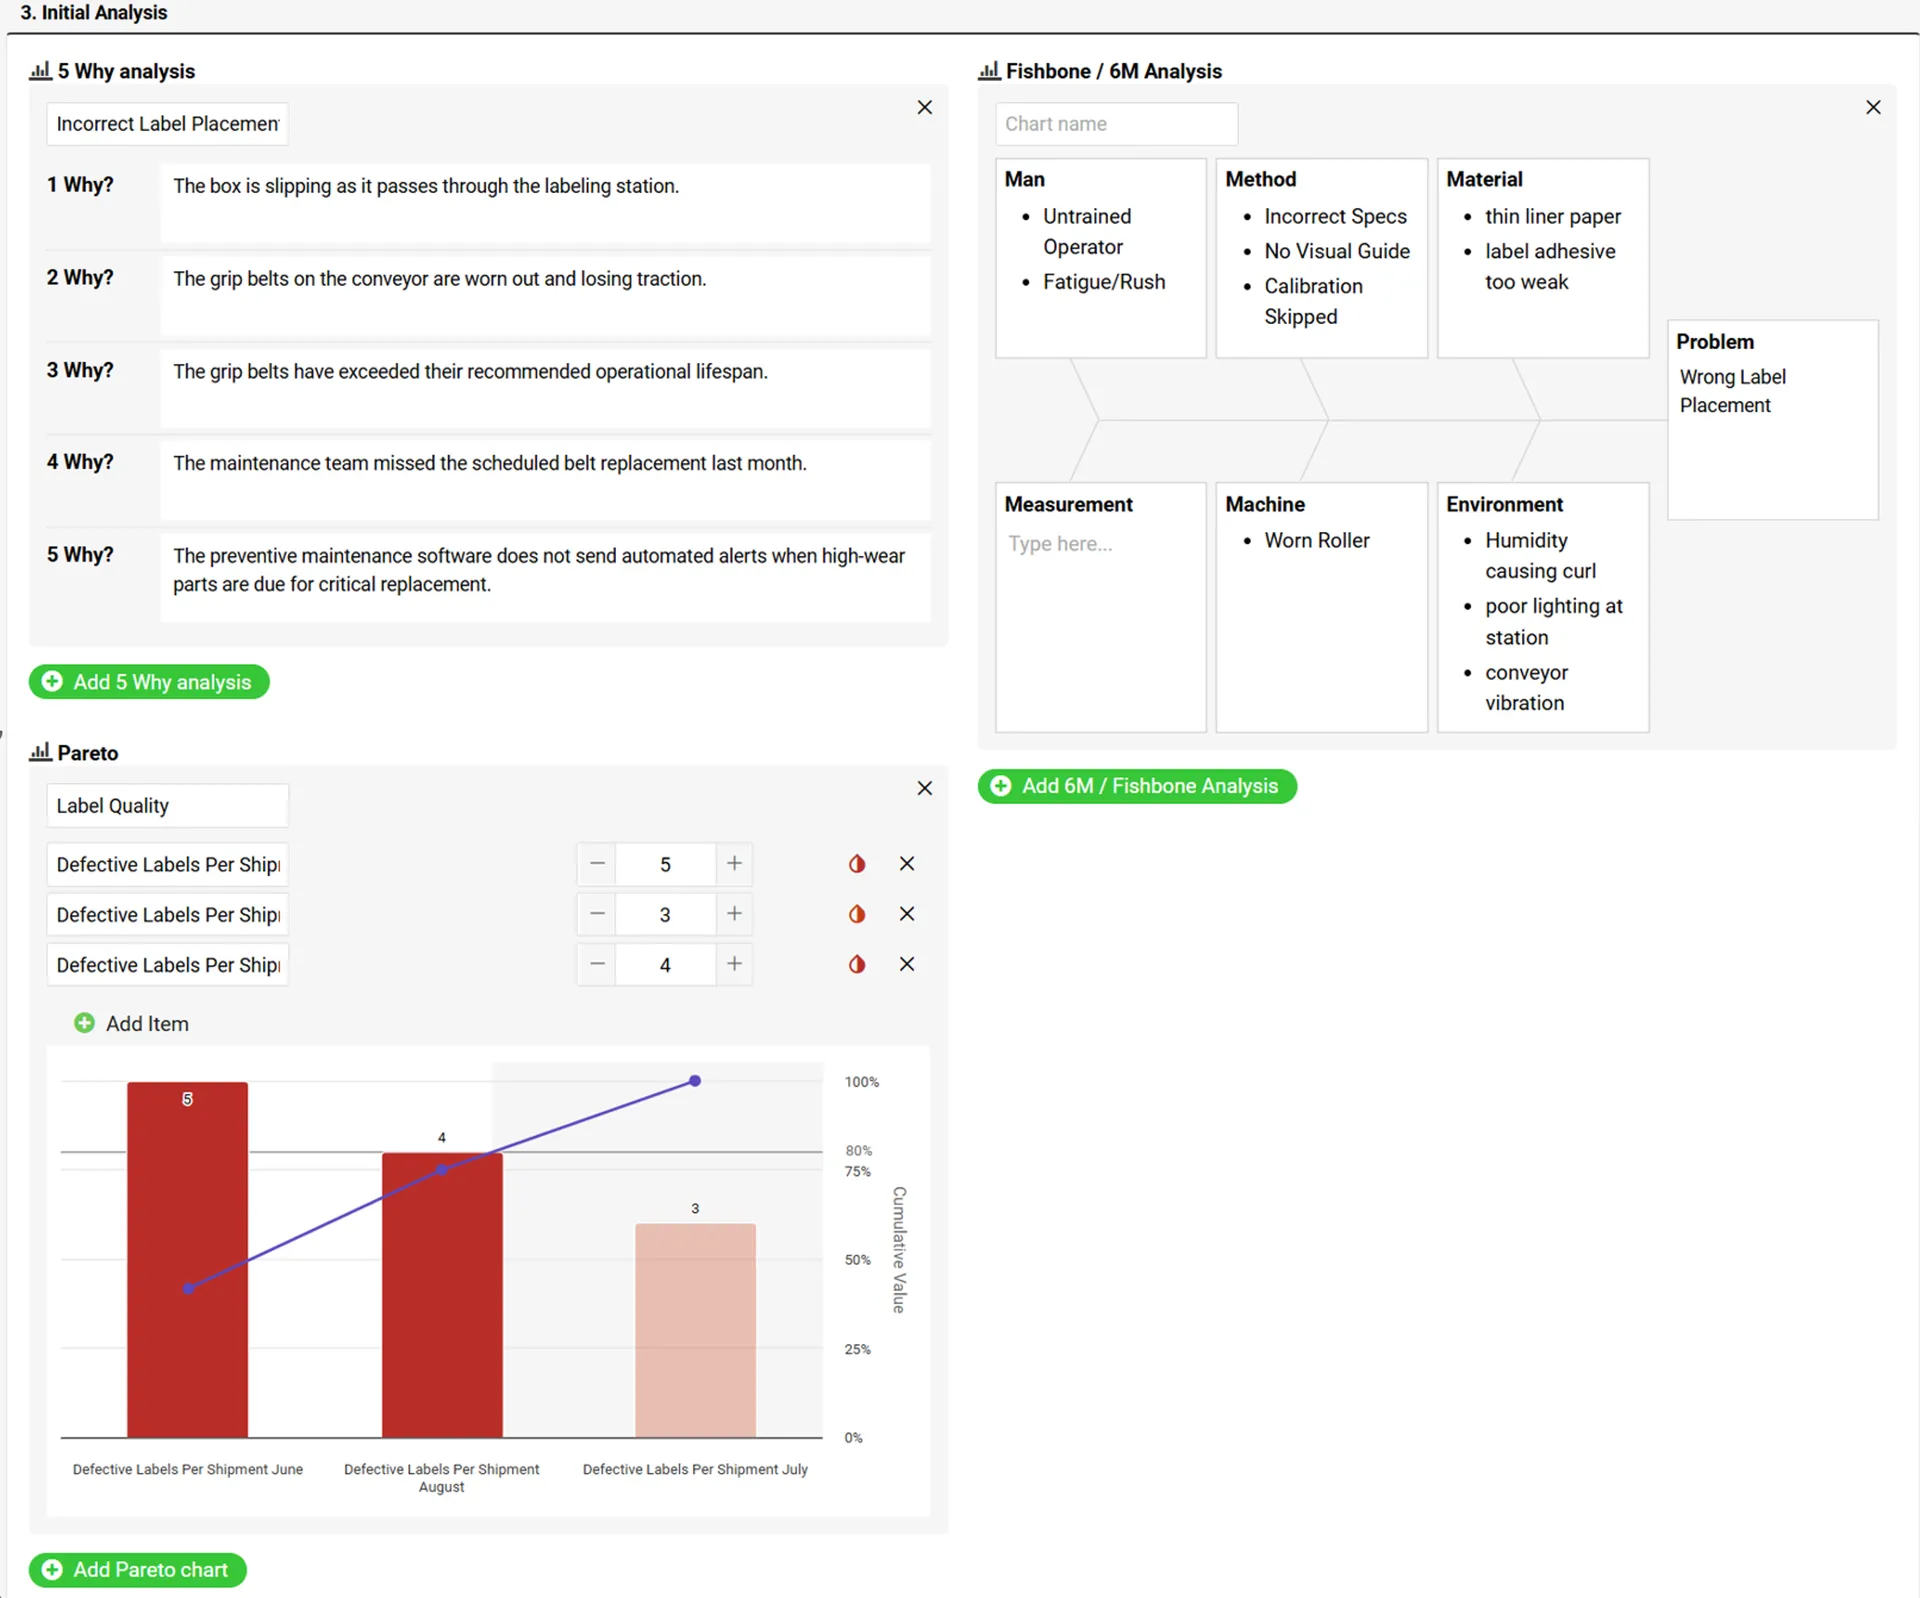Click the Cumulative Value axis title

pos(899,1250)
